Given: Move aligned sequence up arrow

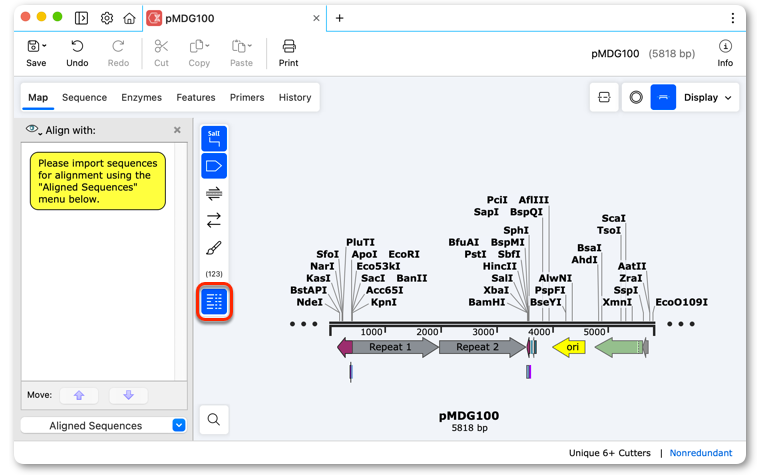Looking at the screenshot, I should click(x=79, y=395).
